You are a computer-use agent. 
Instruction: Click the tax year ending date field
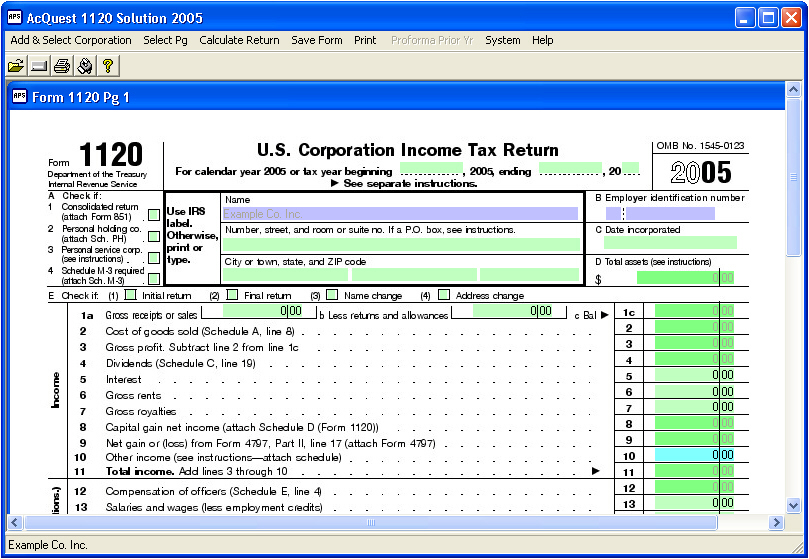570,168
